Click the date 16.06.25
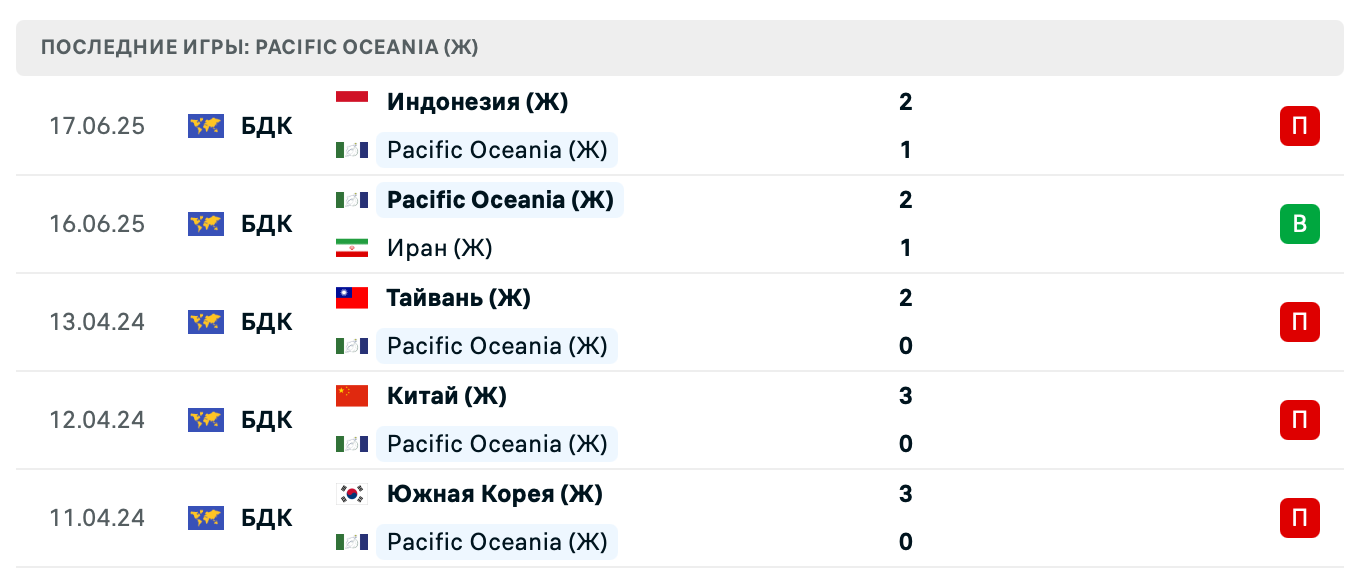This screenshot has width=1358, height=588. 97,224
